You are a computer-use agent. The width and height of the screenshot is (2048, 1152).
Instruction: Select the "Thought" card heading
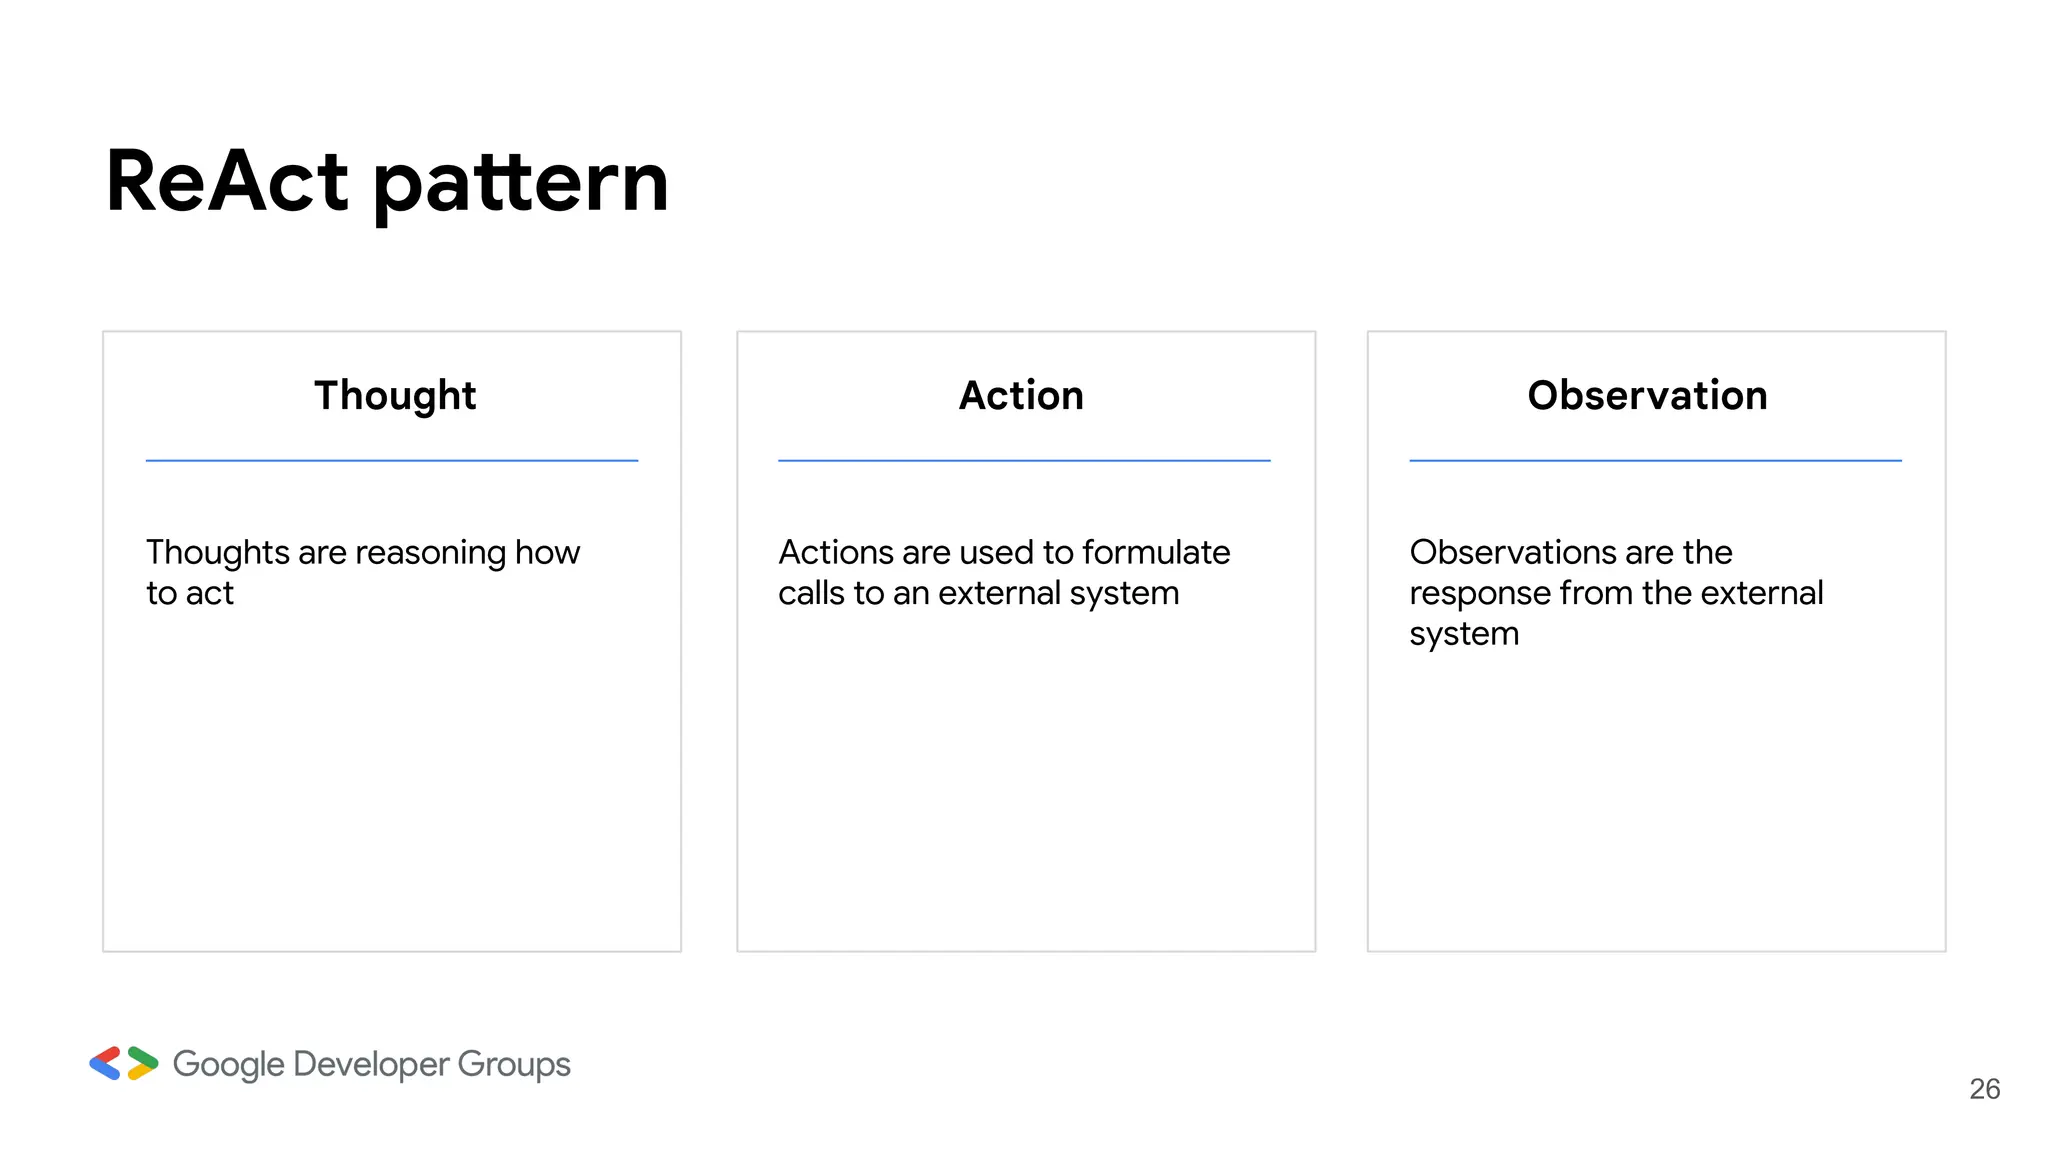click(x=395, y=395)
